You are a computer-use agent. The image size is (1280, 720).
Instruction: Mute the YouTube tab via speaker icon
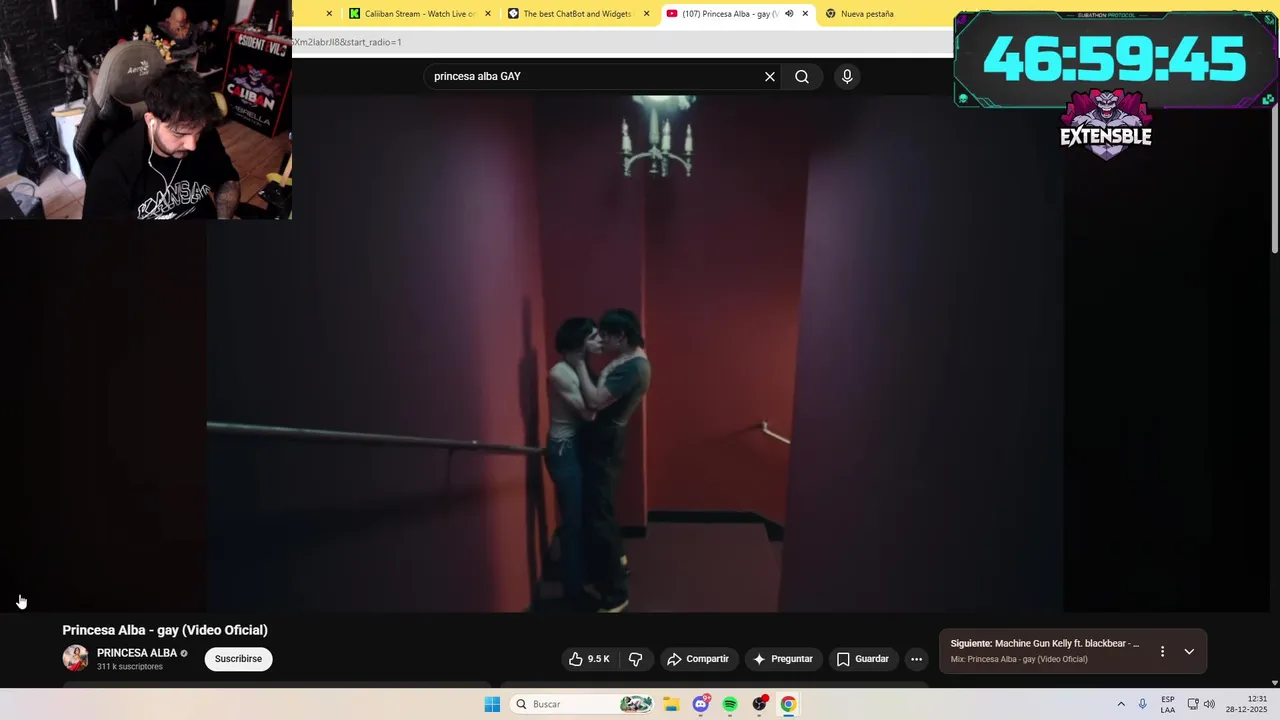pos(789,14)
